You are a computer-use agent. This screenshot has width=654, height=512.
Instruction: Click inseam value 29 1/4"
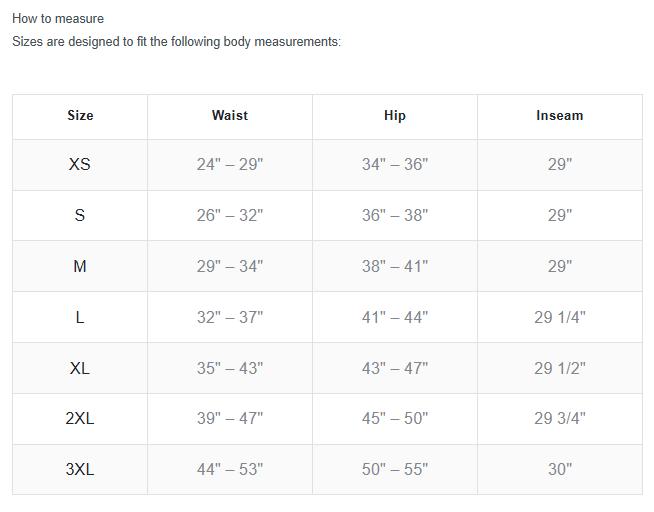pos(560,317)
